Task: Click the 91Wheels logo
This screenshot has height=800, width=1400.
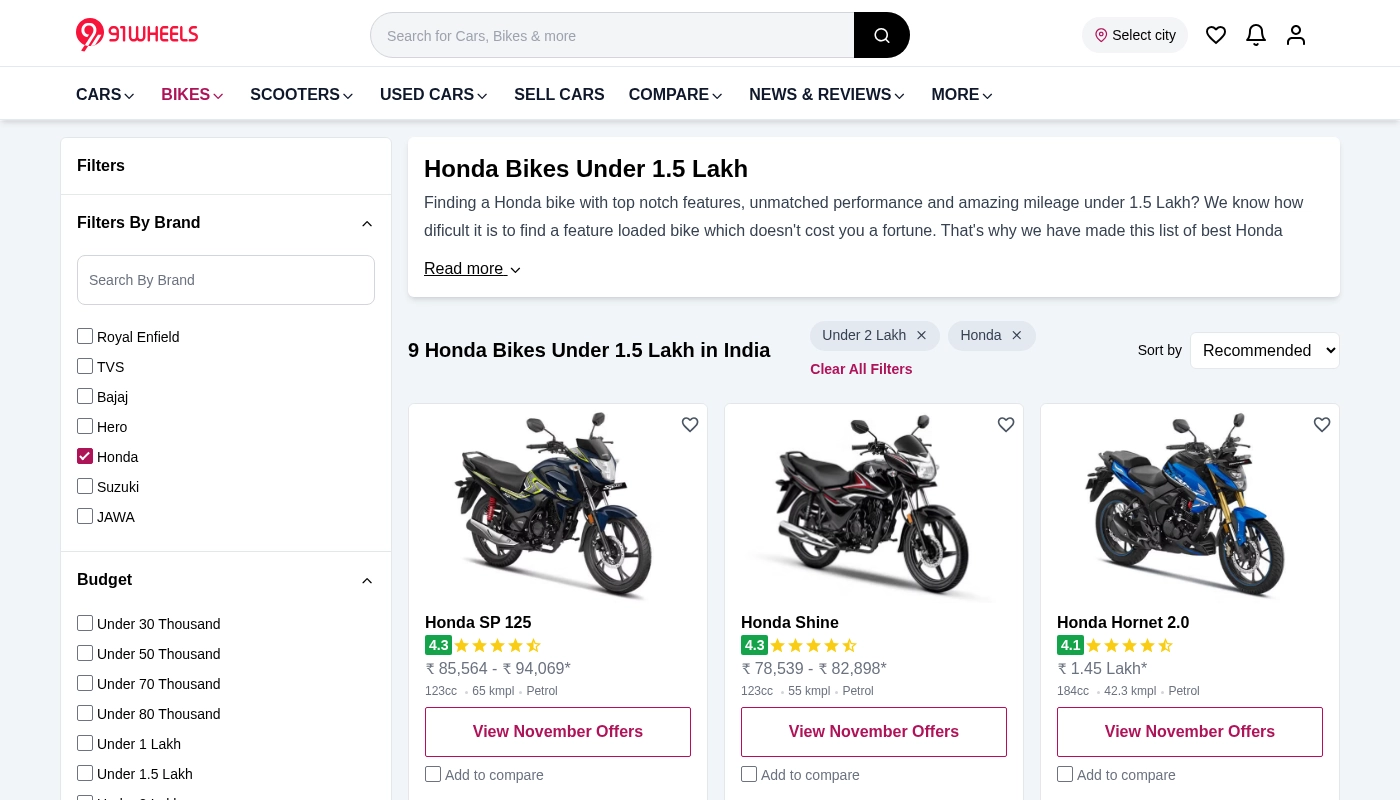Action: [x=137, y=34]
